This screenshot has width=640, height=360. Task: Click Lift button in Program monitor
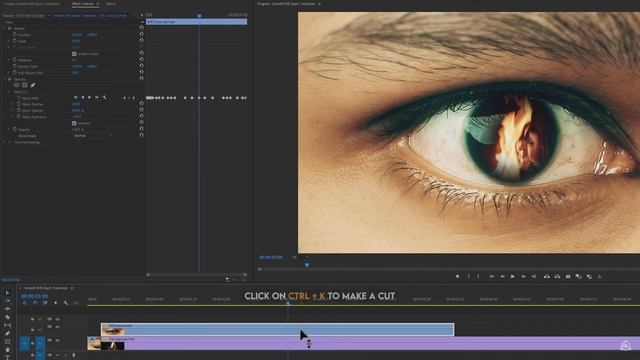pyautogui.click(x=547, y=276)
